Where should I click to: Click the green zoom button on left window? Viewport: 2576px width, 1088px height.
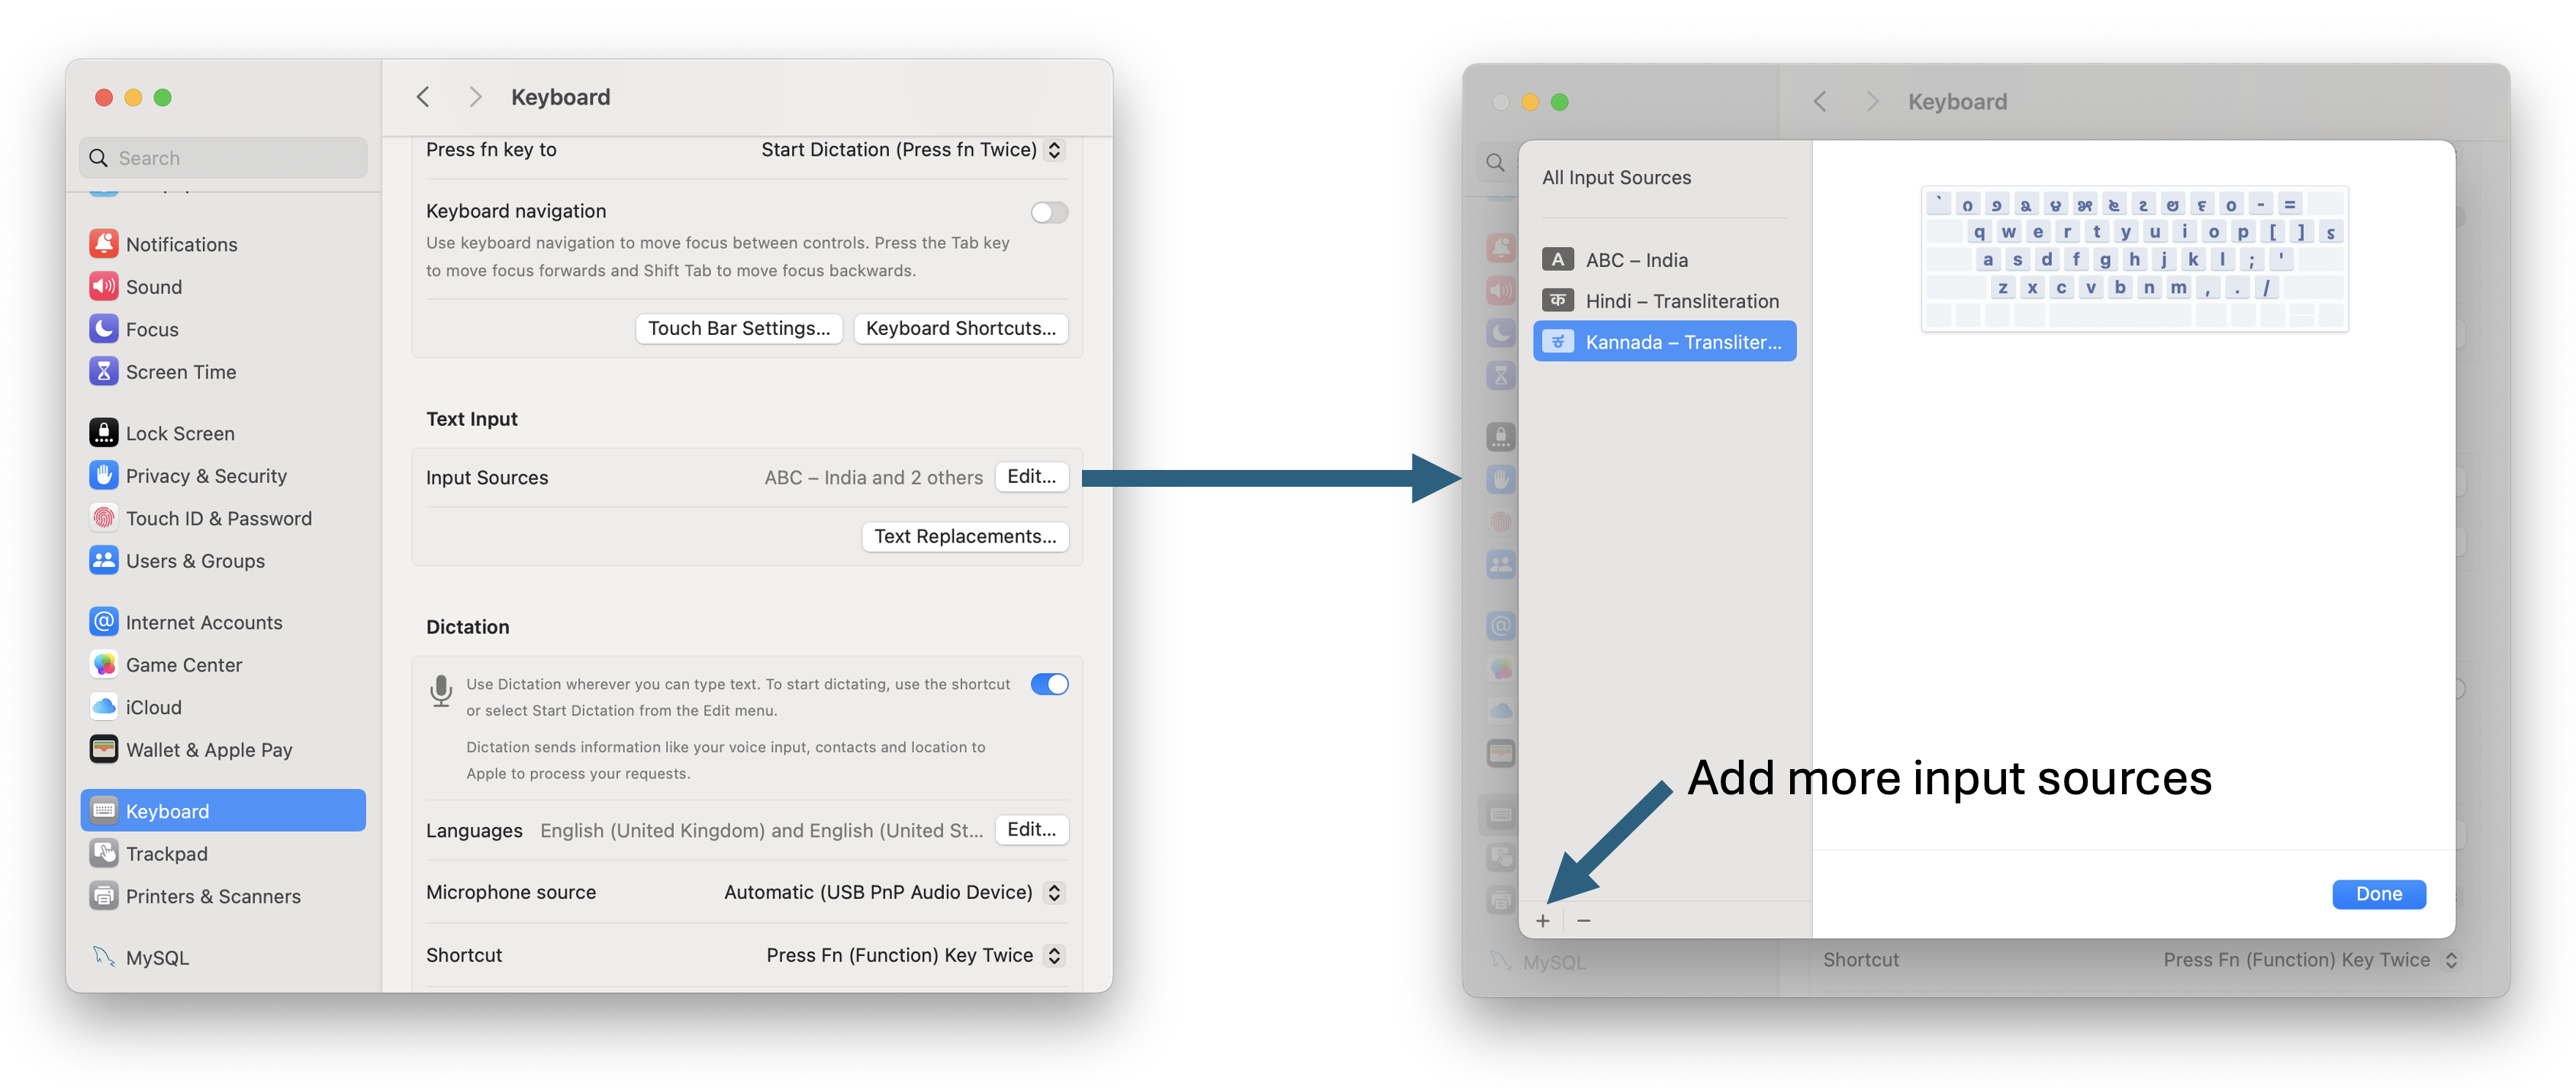pos(163,98)
